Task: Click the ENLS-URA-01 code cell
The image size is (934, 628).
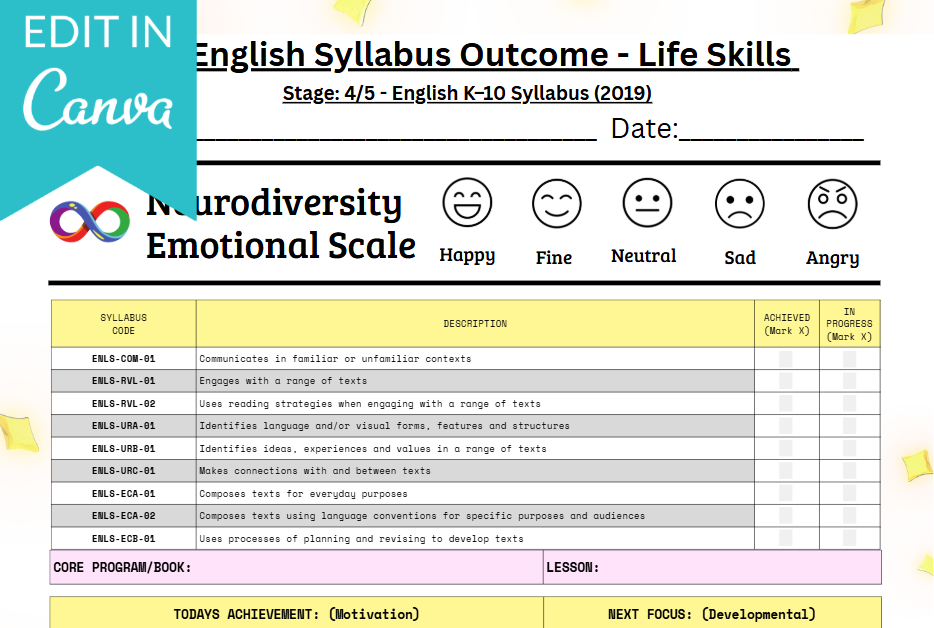Action: [x=123, y=425]
